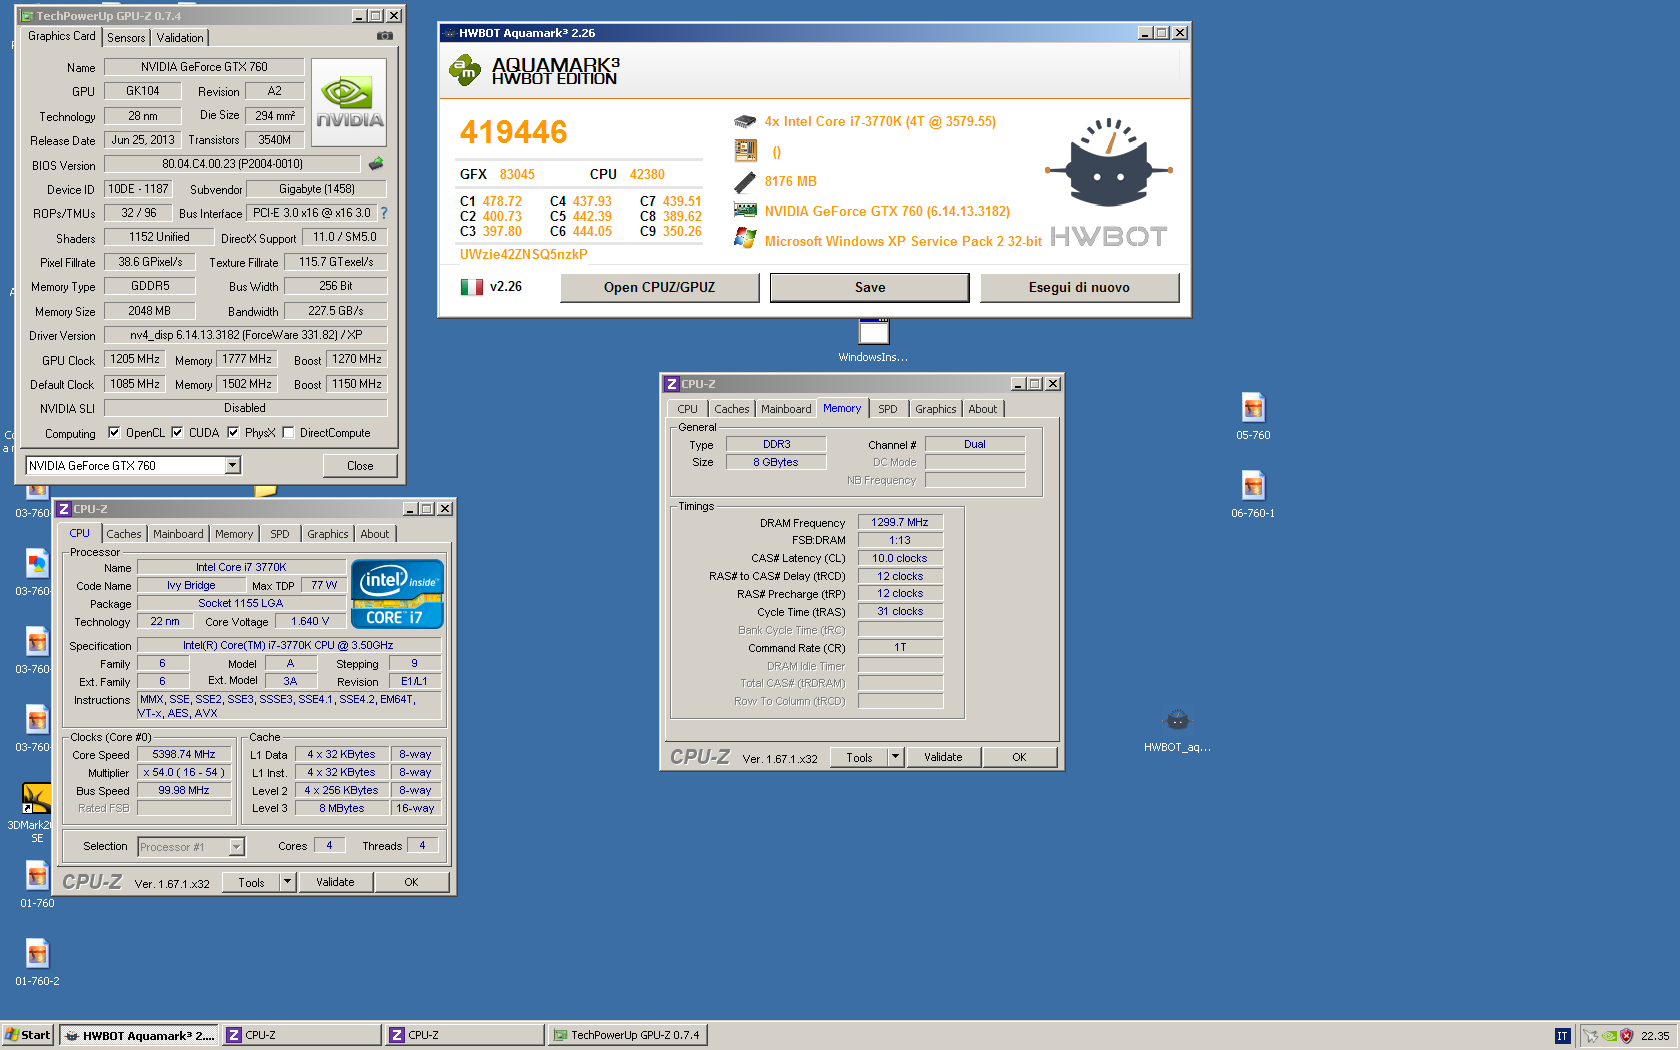Viewport: 1680px width, 1050px height.
Task: Toggle the OpenCL checkbox in GPU-Z
Action: coord(114,433)
